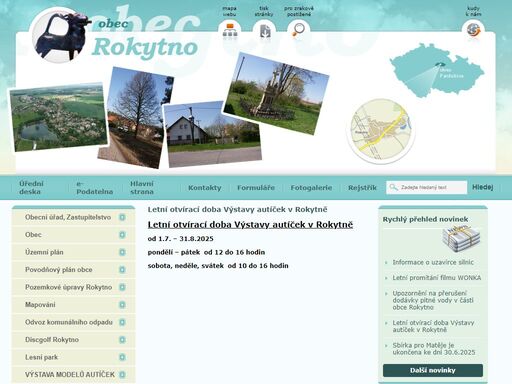The image size is (512, 384).
Task: Click the tisk stránky print icon
Action: [265, 31]
